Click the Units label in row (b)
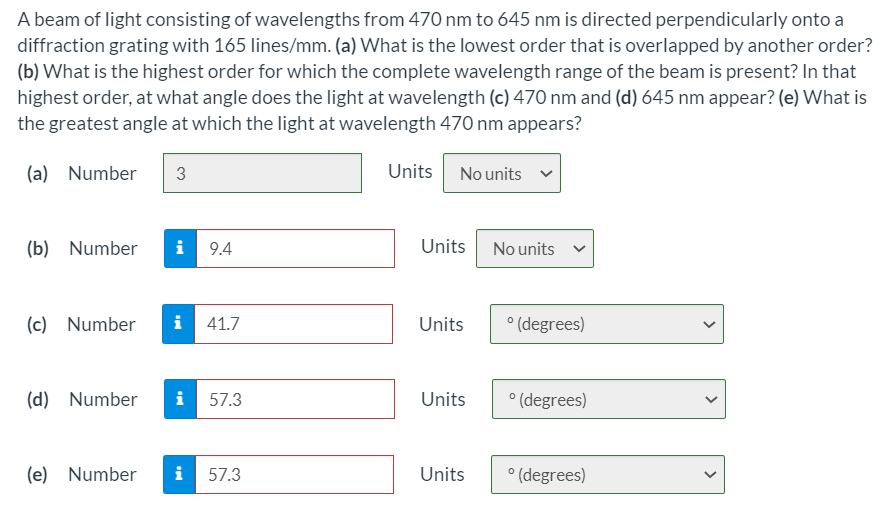The width and height of the screenshot is (892, 530). (443, 246)
